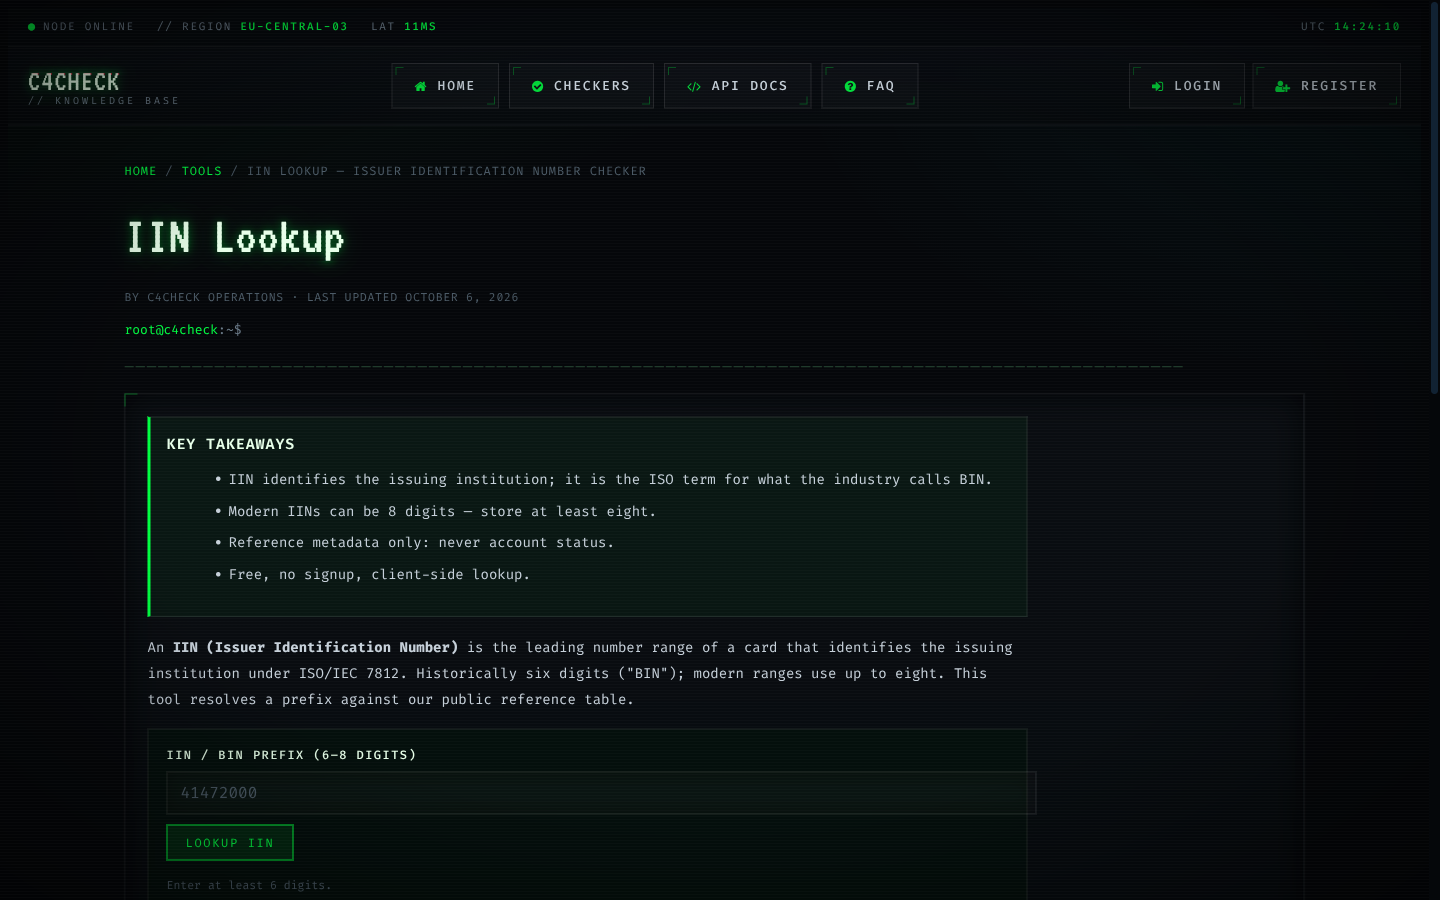1440x900 pixels.
Task: Click the question mark icon in FAQ
Action: click(850, 87)
